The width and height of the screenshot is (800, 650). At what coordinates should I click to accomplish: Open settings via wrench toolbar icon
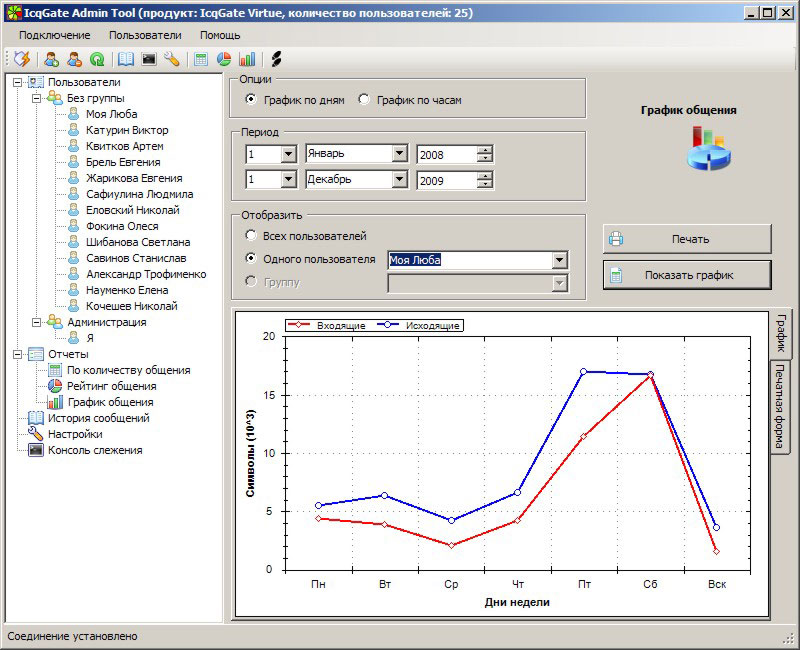(x=172, y=59)
